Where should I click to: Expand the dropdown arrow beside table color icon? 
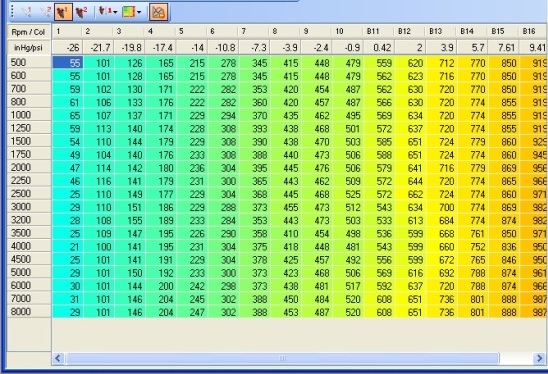pos(139,13)
